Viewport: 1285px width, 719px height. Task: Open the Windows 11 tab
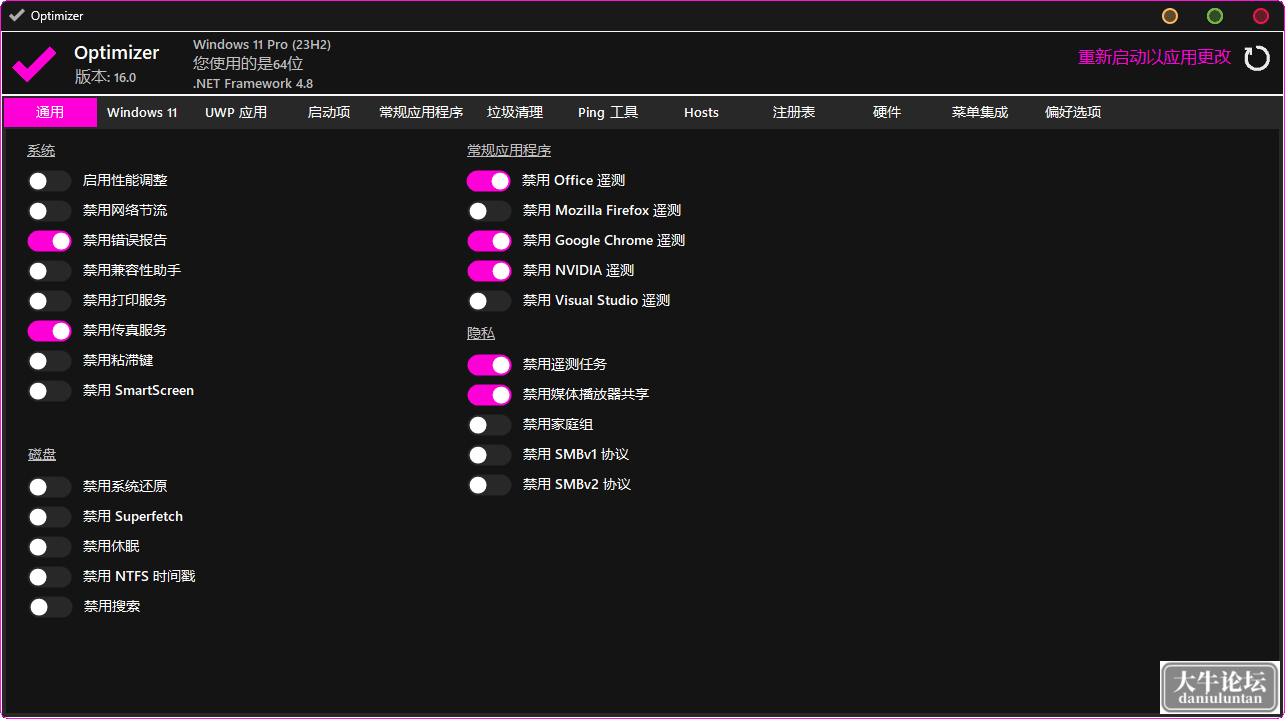[142, 112]
